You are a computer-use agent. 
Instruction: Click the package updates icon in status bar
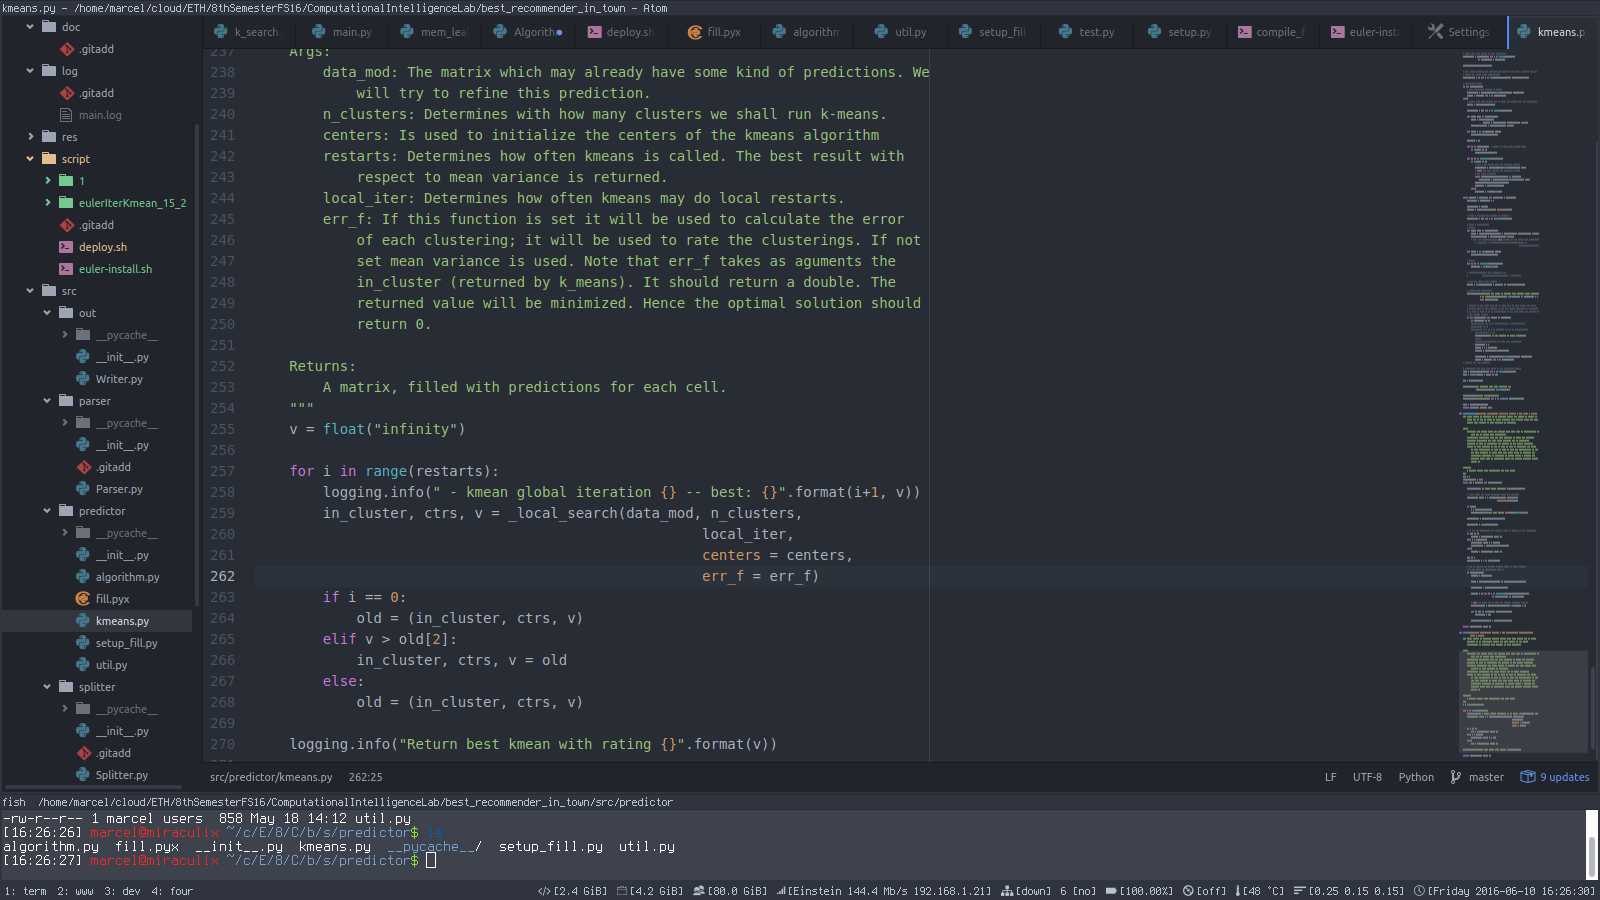[1527, 777]
